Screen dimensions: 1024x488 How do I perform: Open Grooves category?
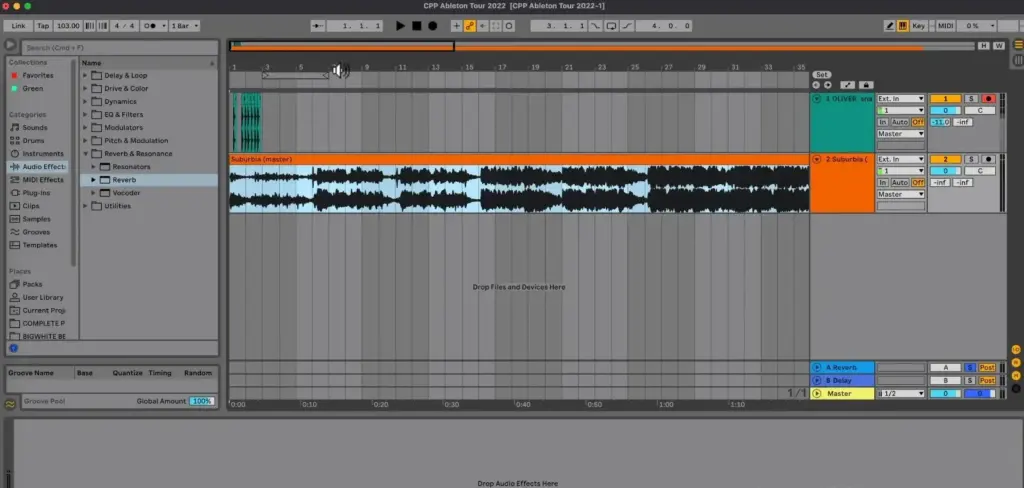tap(36, 232)
